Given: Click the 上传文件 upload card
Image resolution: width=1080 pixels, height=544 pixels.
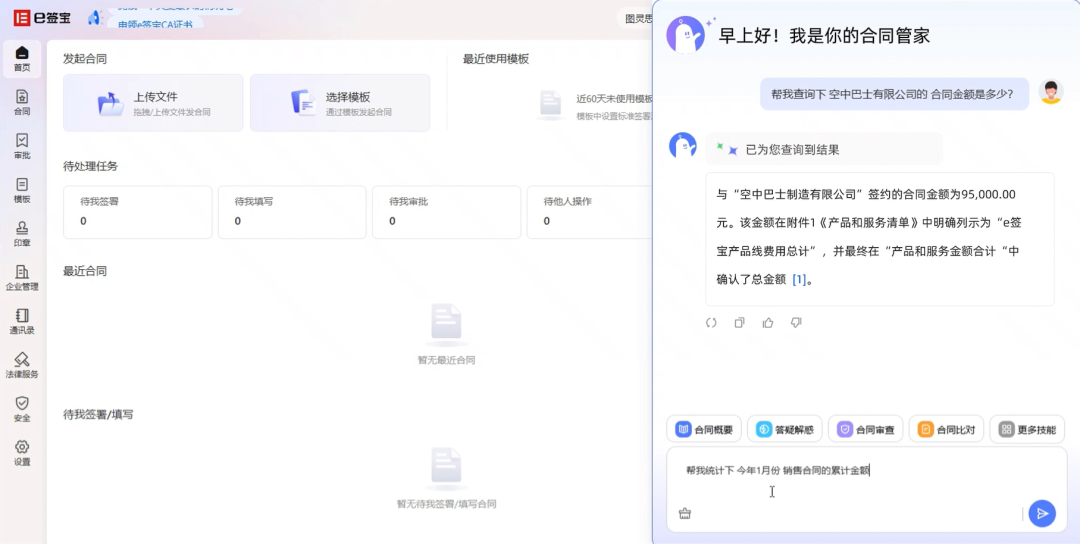Looking at the screenshot, I should [x=153, y=103].
